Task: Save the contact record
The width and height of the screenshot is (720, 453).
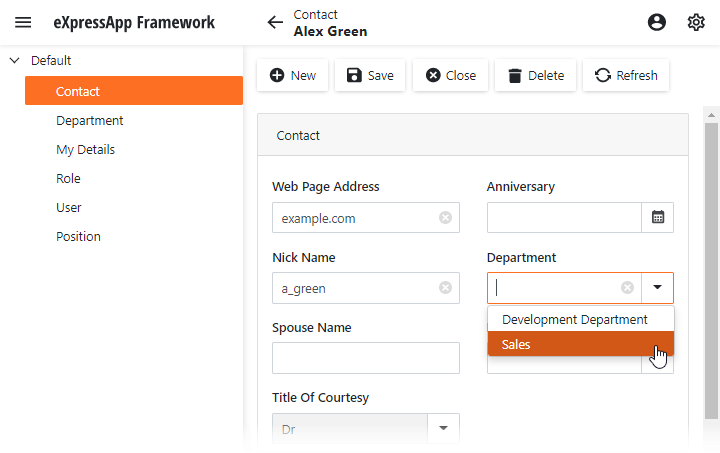Action: click(x=370, y=75)
